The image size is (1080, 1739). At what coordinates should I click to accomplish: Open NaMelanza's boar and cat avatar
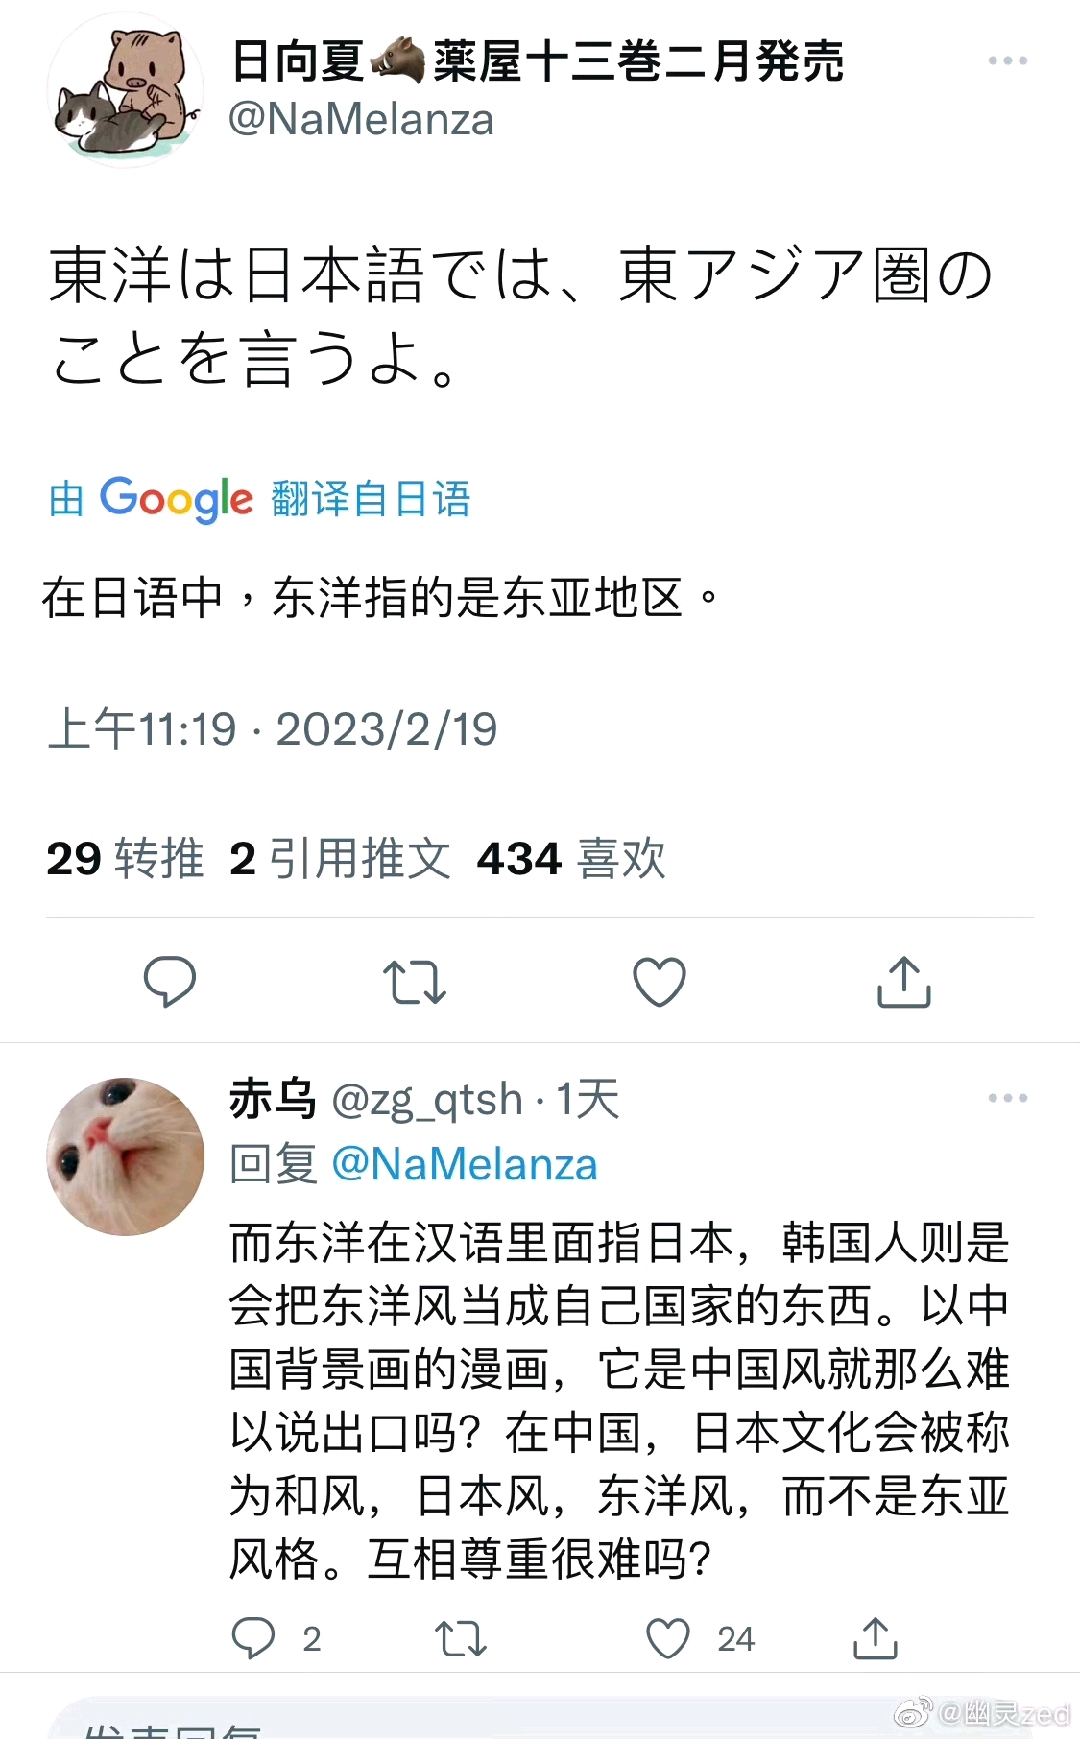tap(125, 90)
